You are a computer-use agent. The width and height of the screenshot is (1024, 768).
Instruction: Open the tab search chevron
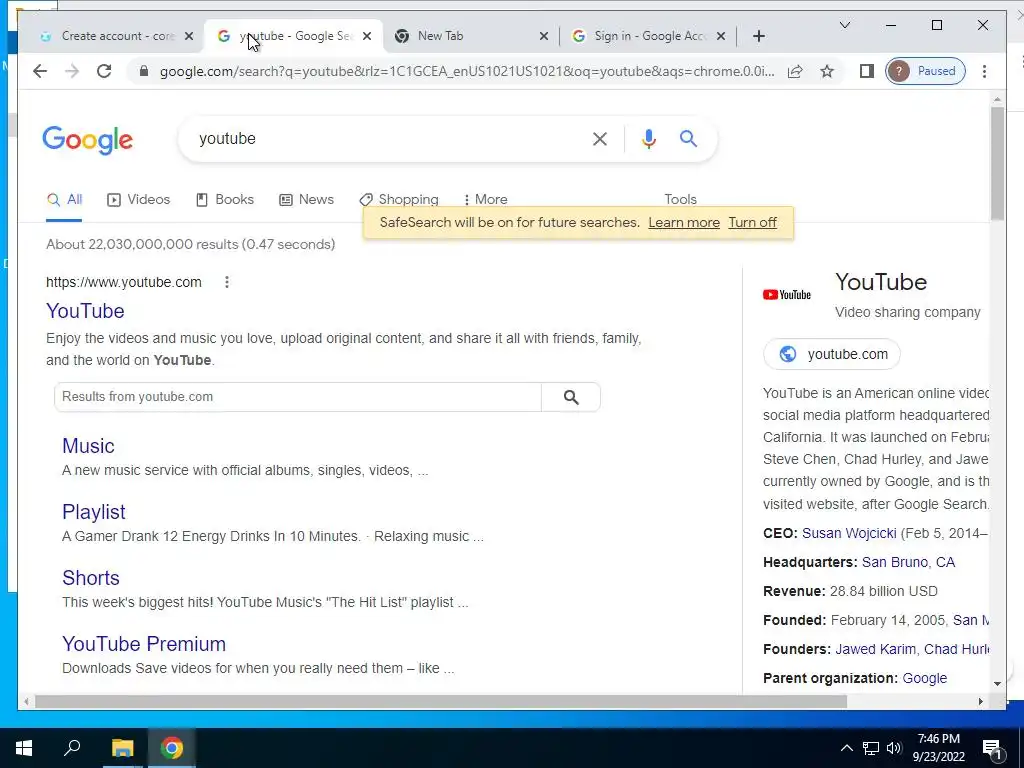pos(844,25)
